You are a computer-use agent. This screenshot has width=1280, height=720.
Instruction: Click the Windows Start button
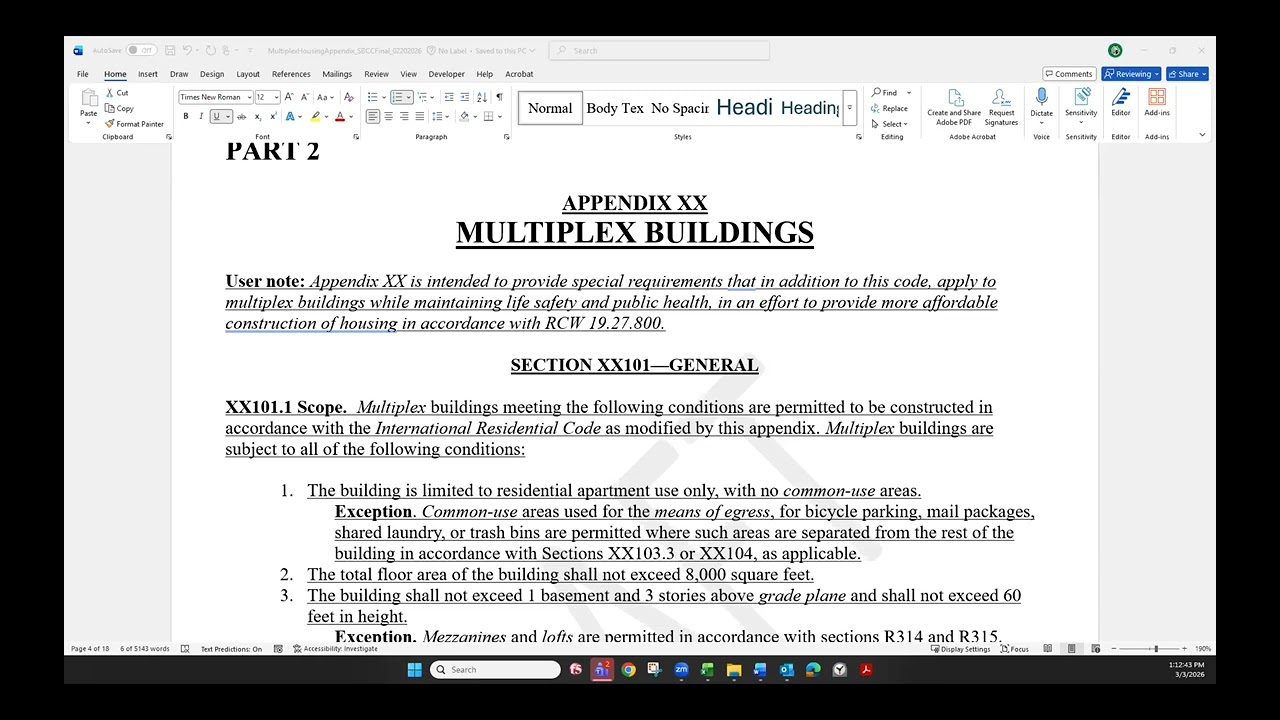(415, 670)
